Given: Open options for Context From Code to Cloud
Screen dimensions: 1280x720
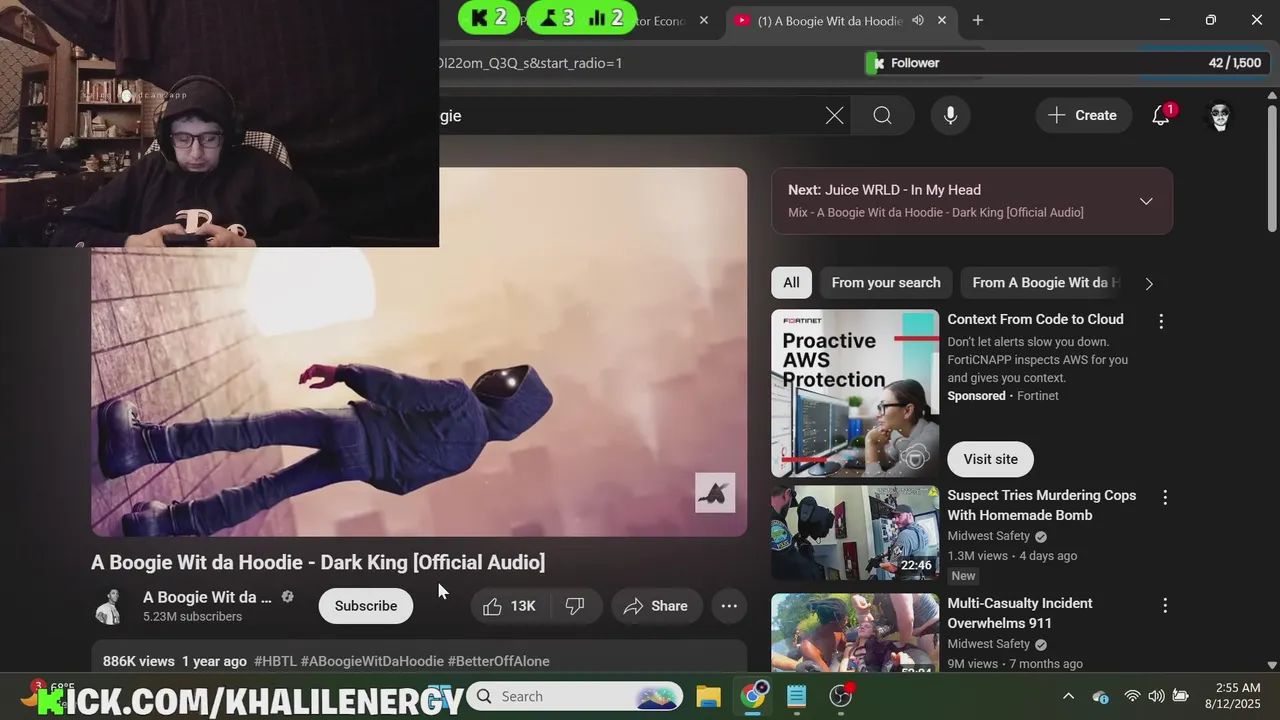Looking at the screenshot, I should [1161, 322].
